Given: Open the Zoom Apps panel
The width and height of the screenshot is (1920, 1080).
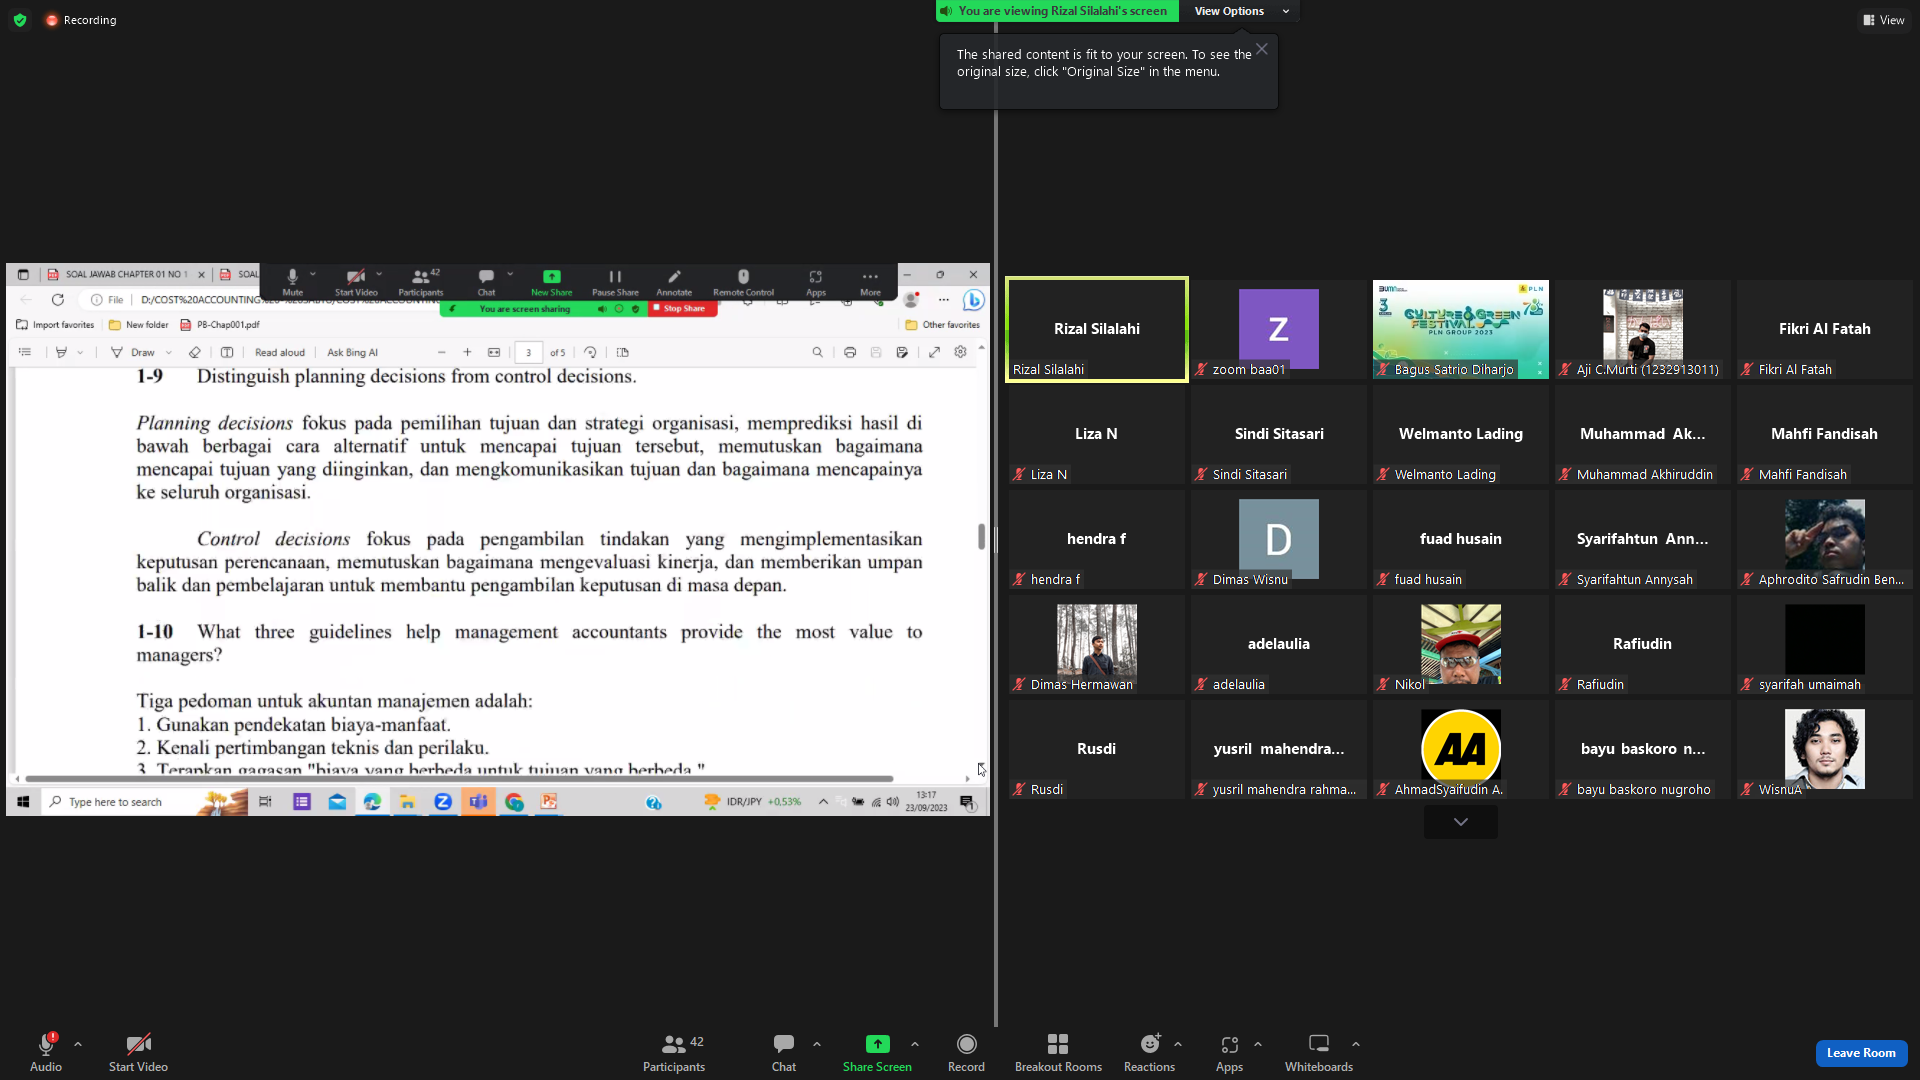Looking at the screenshot, I should [x=1229, y=1052].
